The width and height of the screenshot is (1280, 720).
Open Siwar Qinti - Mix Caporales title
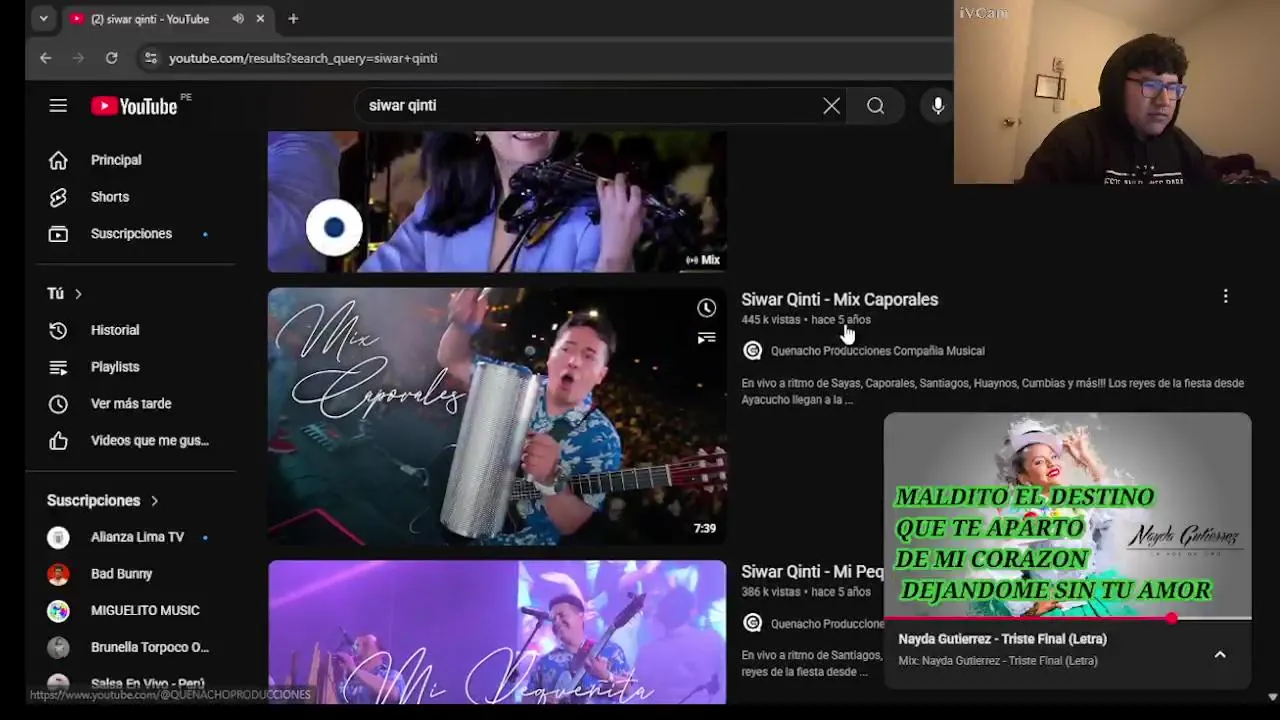click(839, 299)
